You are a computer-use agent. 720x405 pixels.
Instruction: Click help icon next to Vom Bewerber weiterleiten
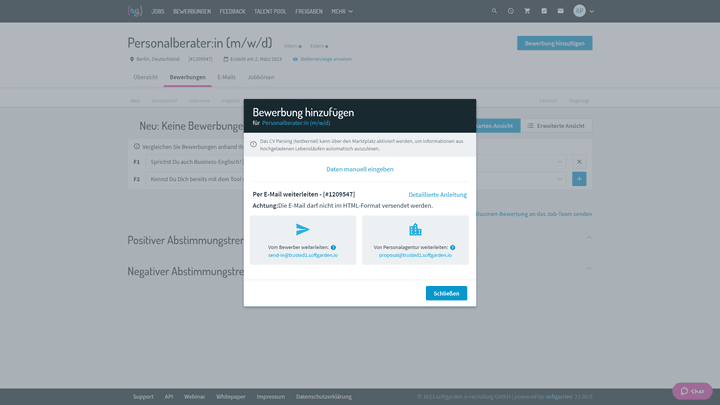[x=333, y=248]
